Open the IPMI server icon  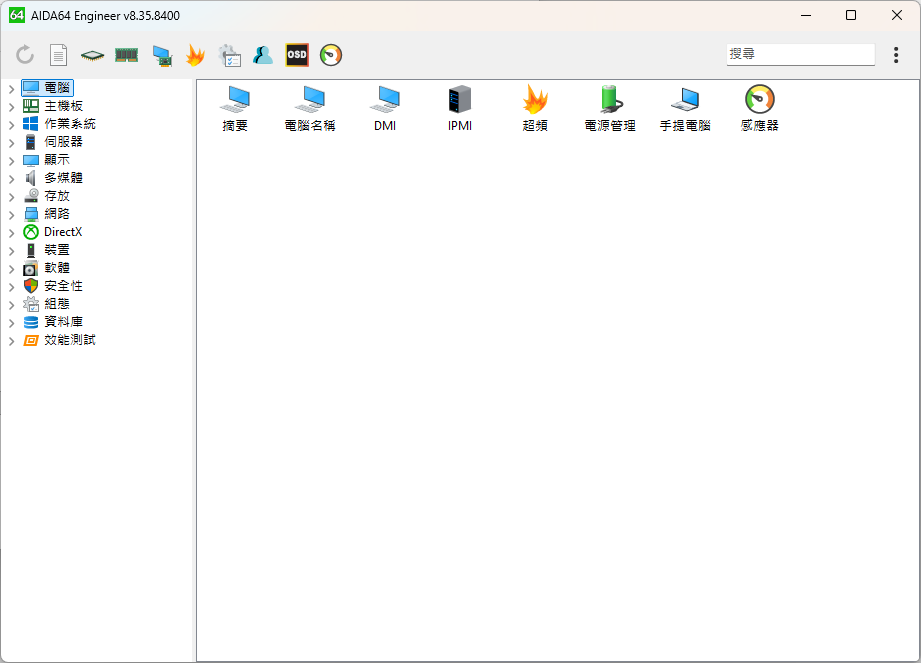point(460,109)
